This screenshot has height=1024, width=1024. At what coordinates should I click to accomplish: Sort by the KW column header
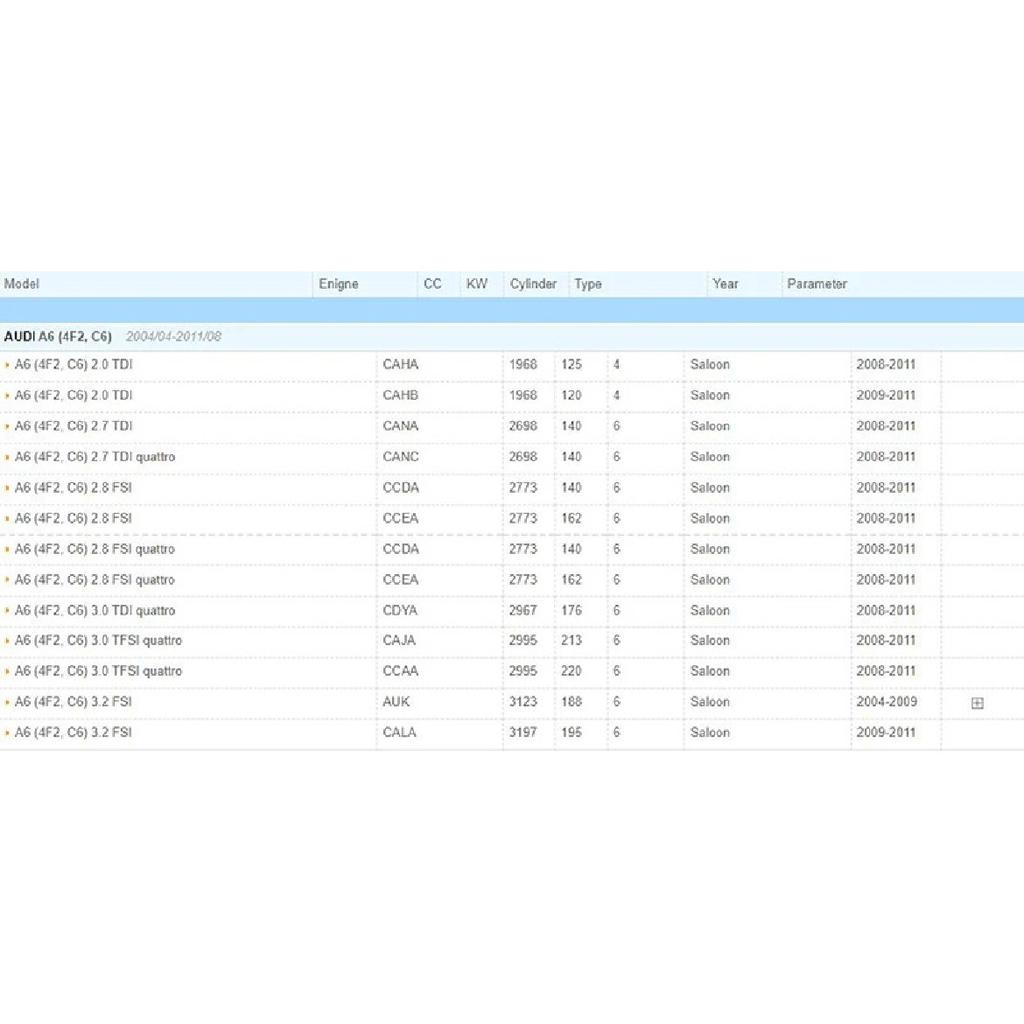tap(477, 284)
